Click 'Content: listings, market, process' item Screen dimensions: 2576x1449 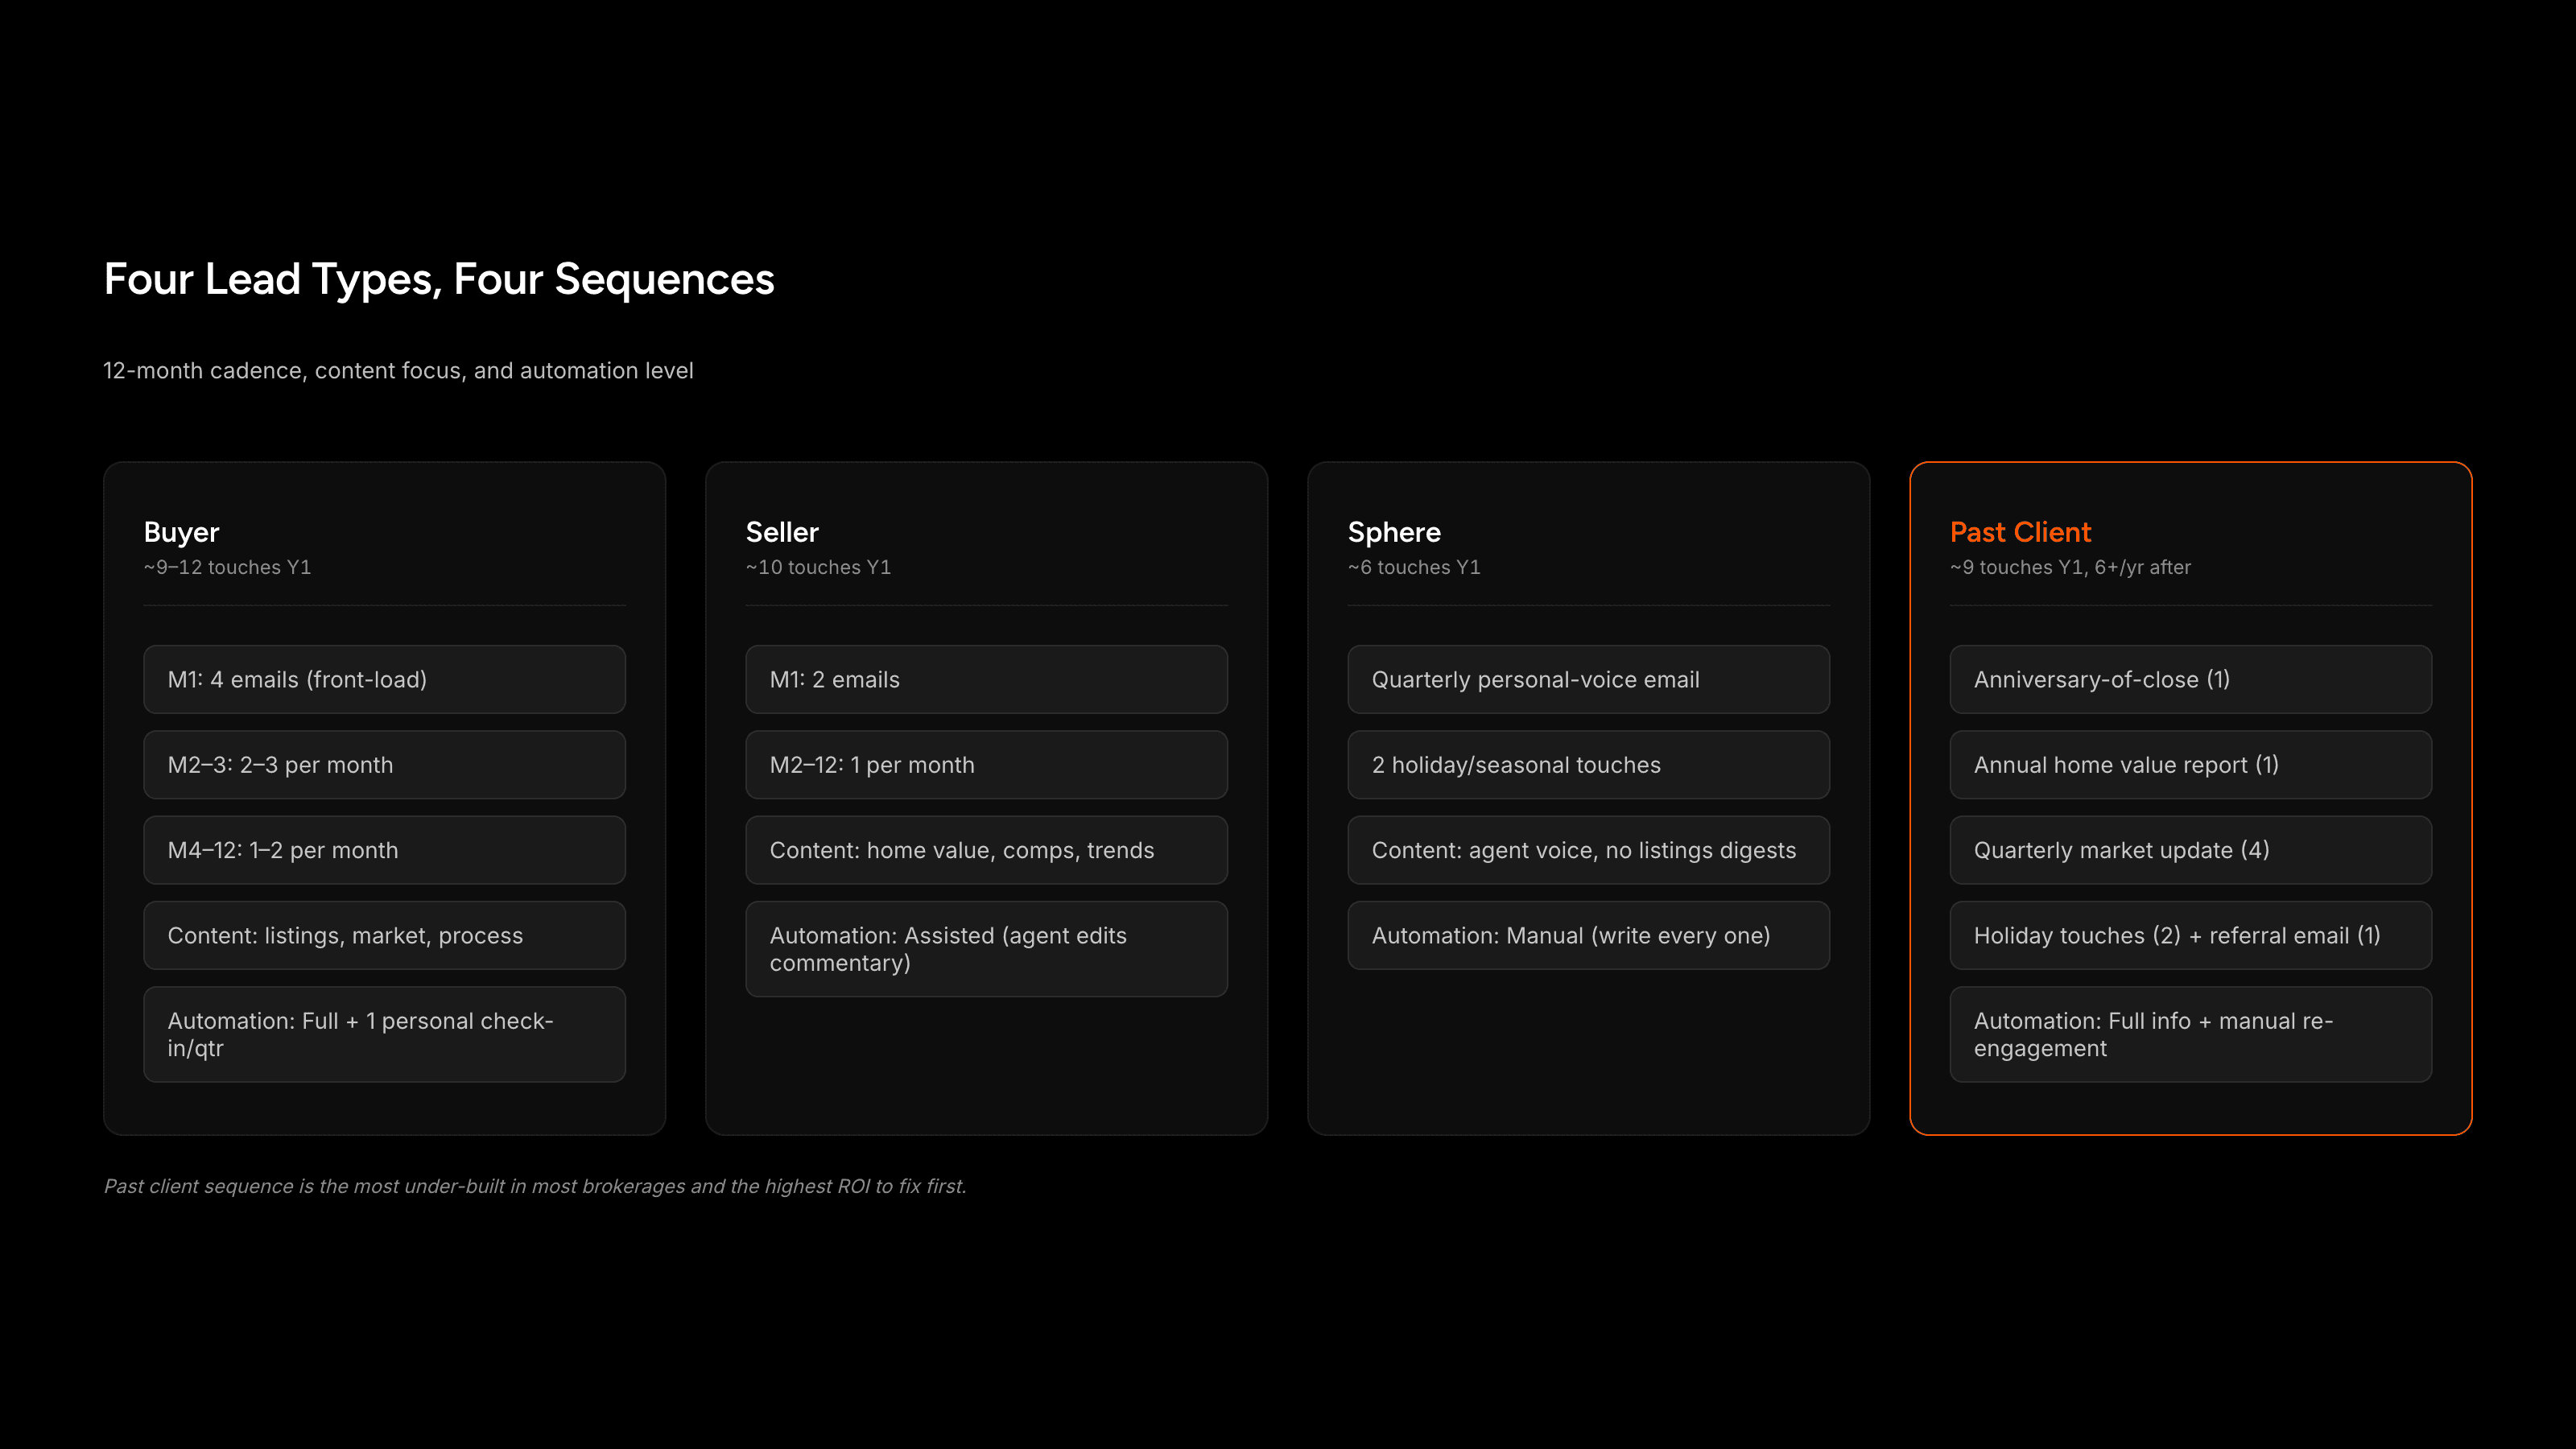(385, 935)
